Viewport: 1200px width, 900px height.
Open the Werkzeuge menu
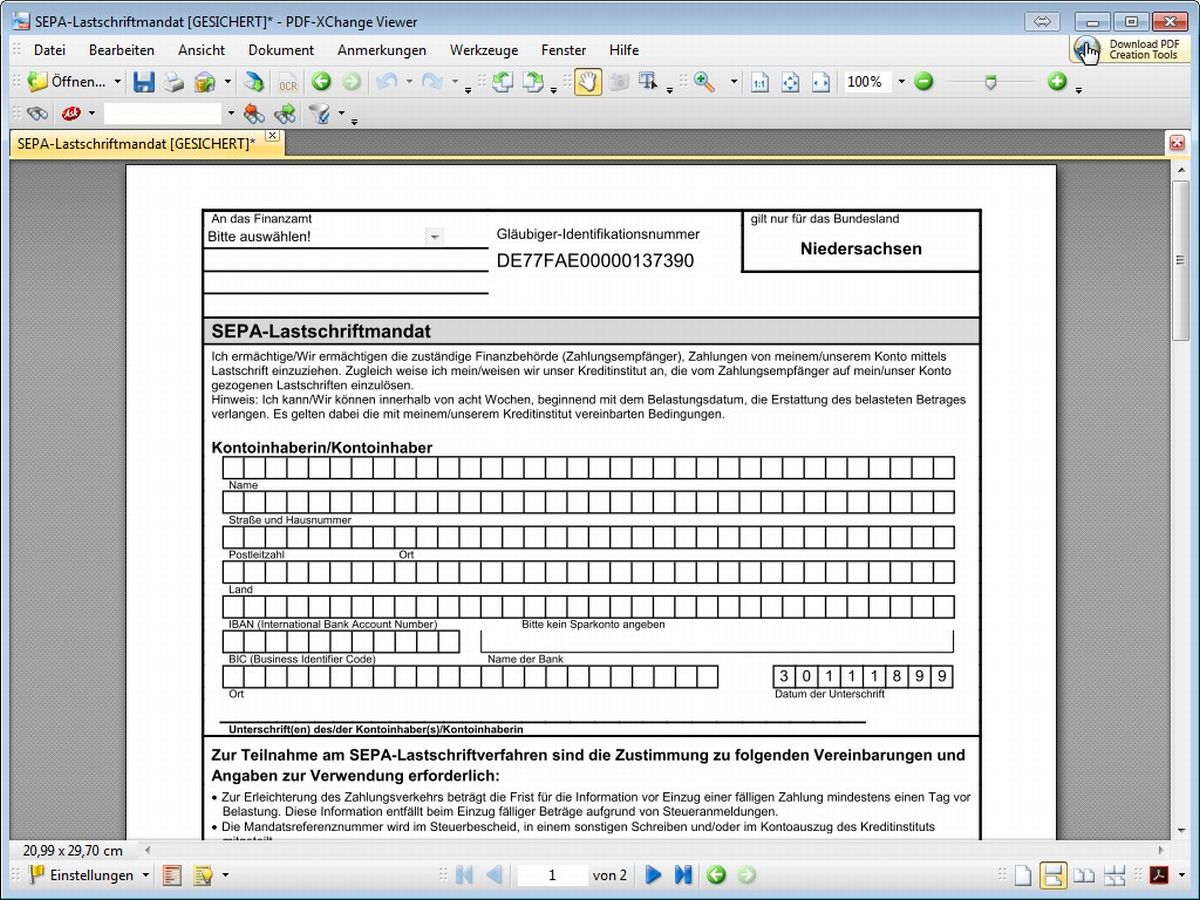[x=484, y=50]
